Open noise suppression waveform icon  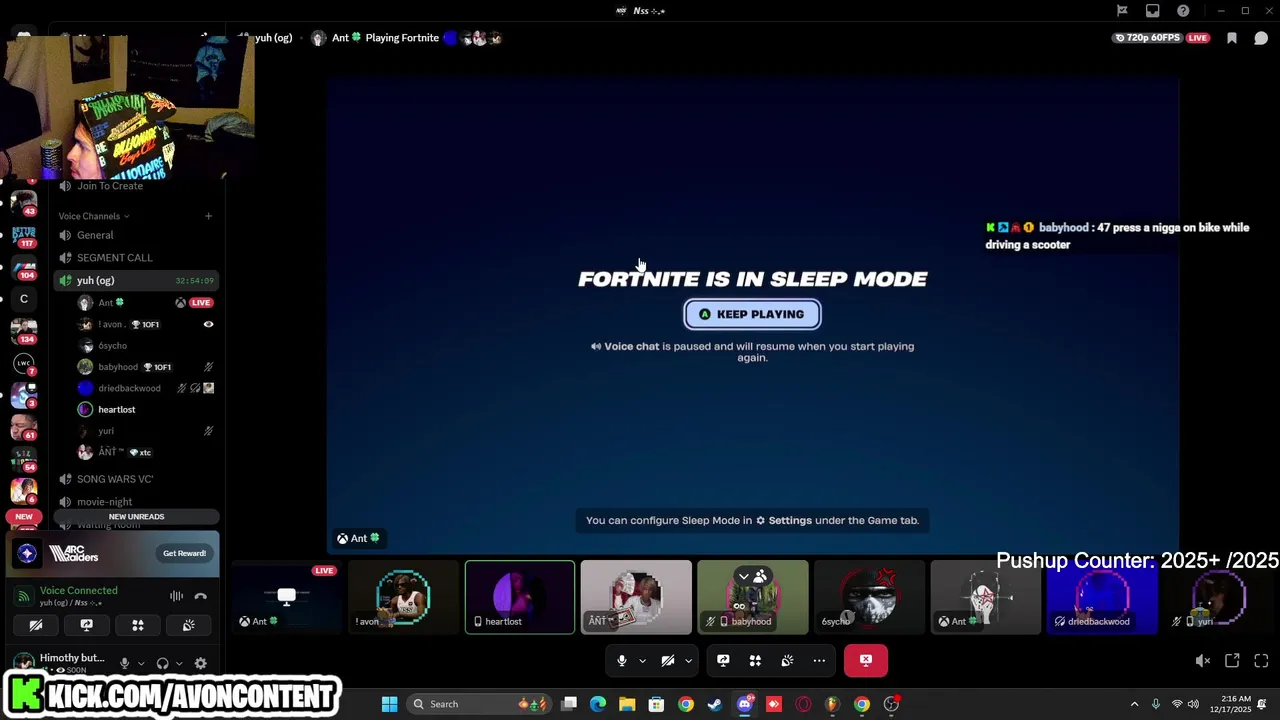(176, 596)
